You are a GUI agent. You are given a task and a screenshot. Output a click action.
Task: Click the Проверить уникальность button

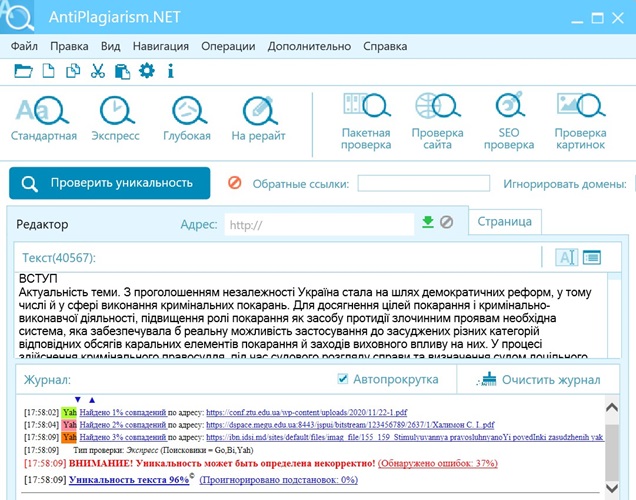[x=110, y=183]
